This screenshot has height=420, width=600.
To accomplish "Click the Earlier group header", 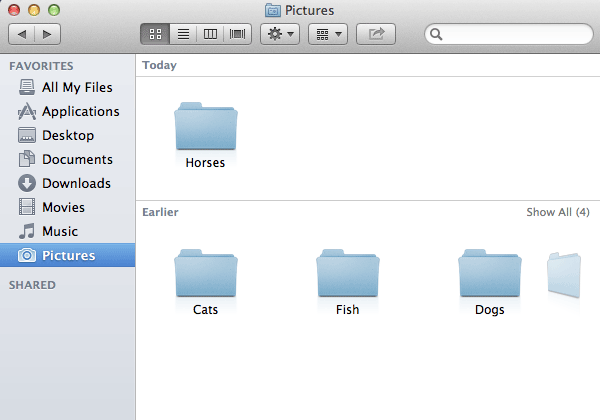I will [x=160, y=212].
